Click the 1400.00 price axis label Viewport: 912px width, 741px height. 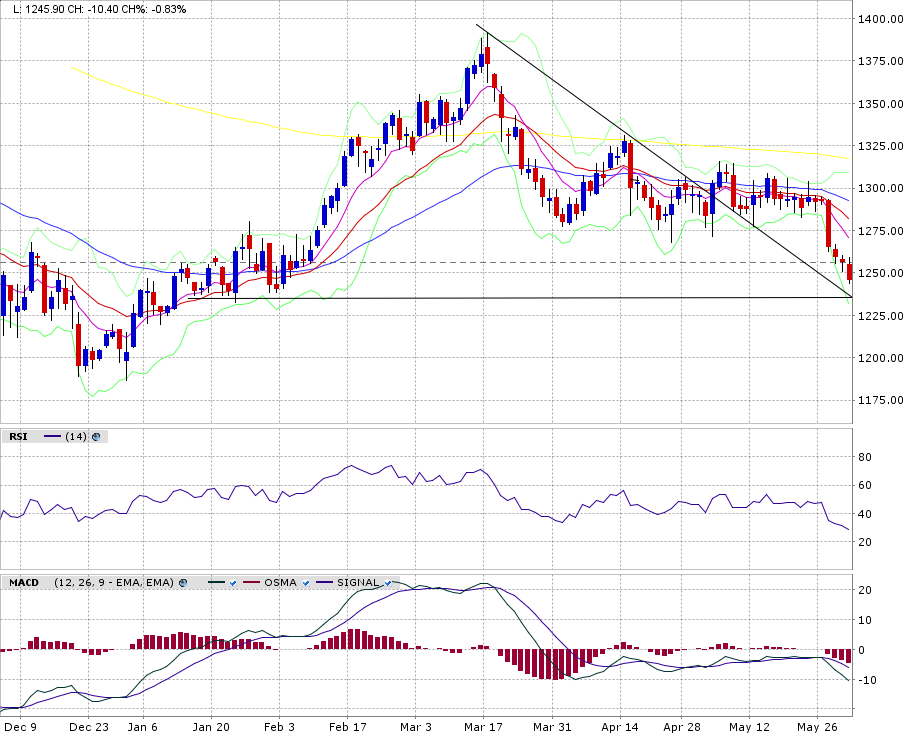coord(881,19)
